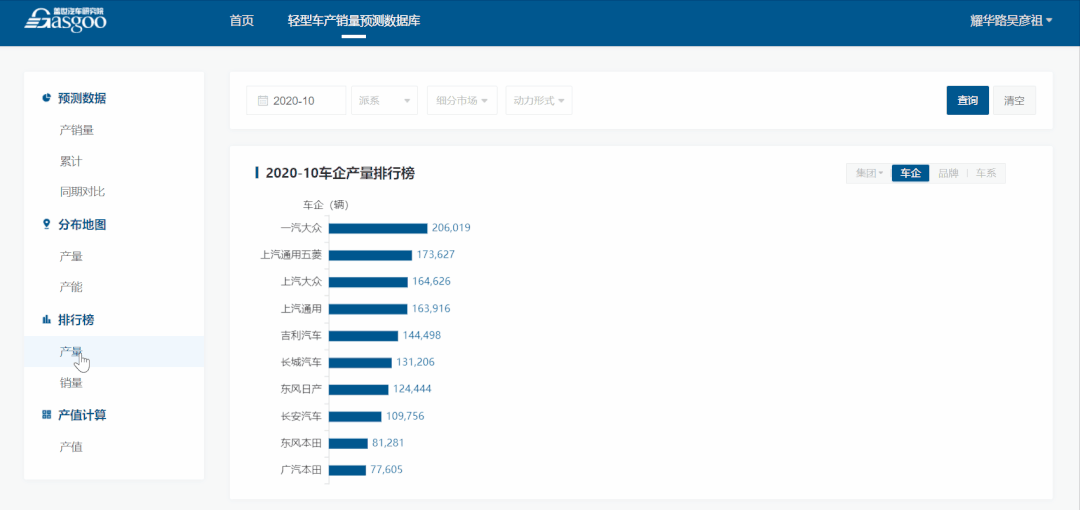
Task: Click the value 131,206
Action: point(415,362)
